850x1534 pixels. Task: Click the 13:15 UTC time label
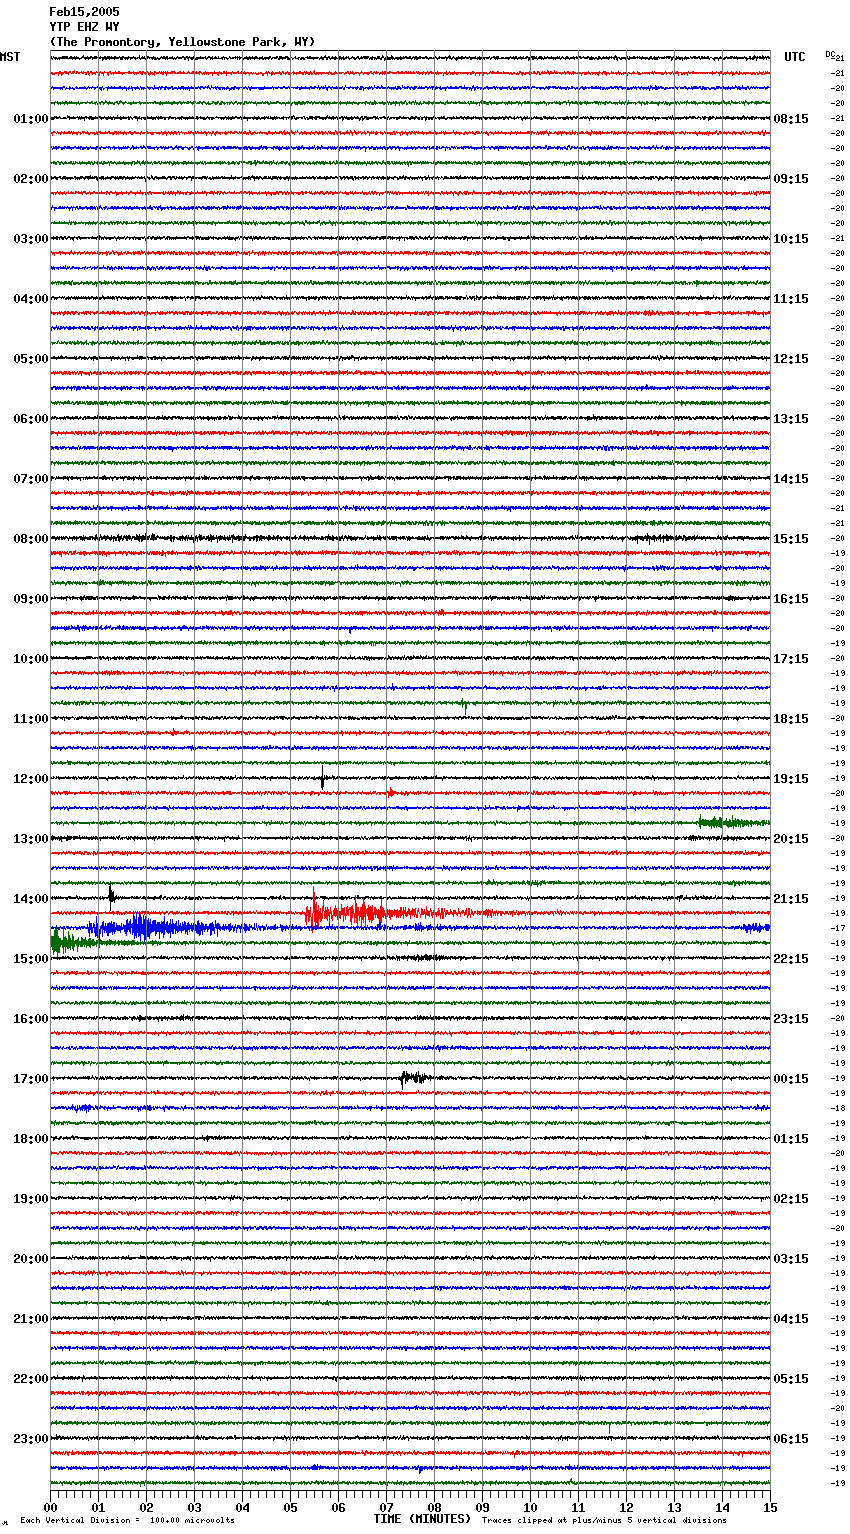[791, 419]
